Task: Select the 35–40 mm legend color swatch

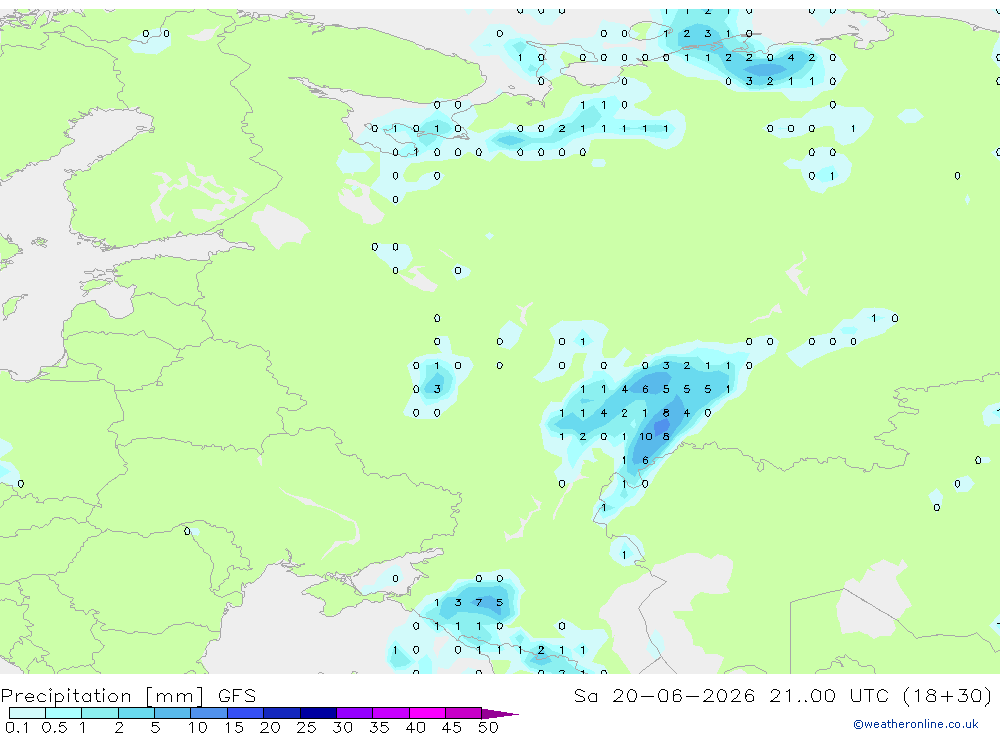Action: point(391,713)
